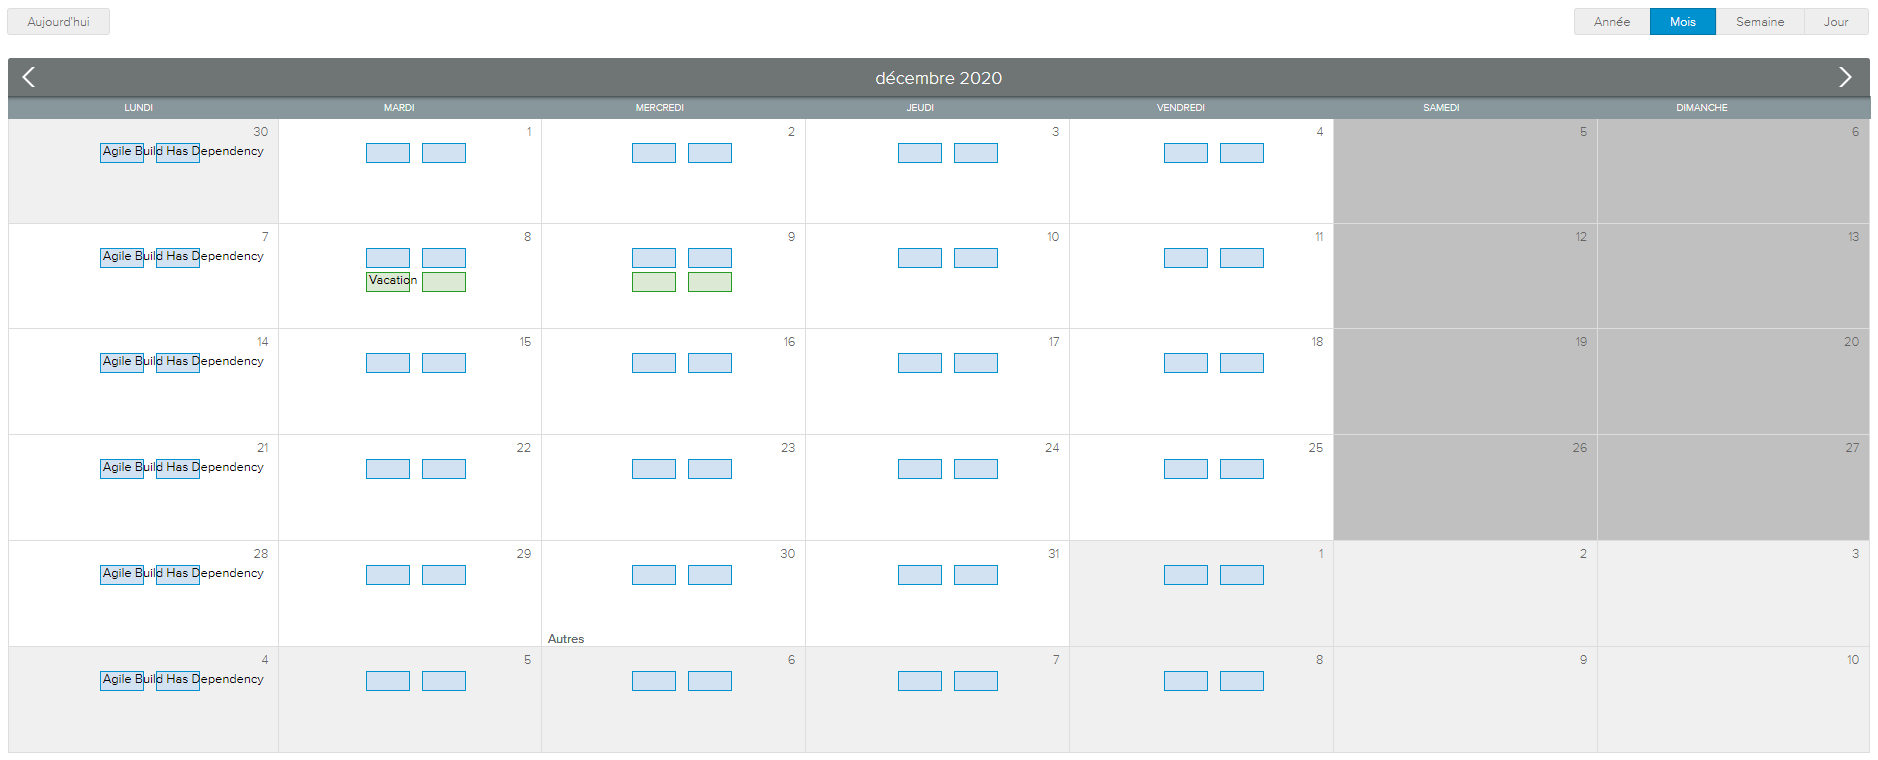Image resolution: width=1878 pixels, height=760 pixels.
Task: Click the second blue event on December 17
Action: [975, 363]
